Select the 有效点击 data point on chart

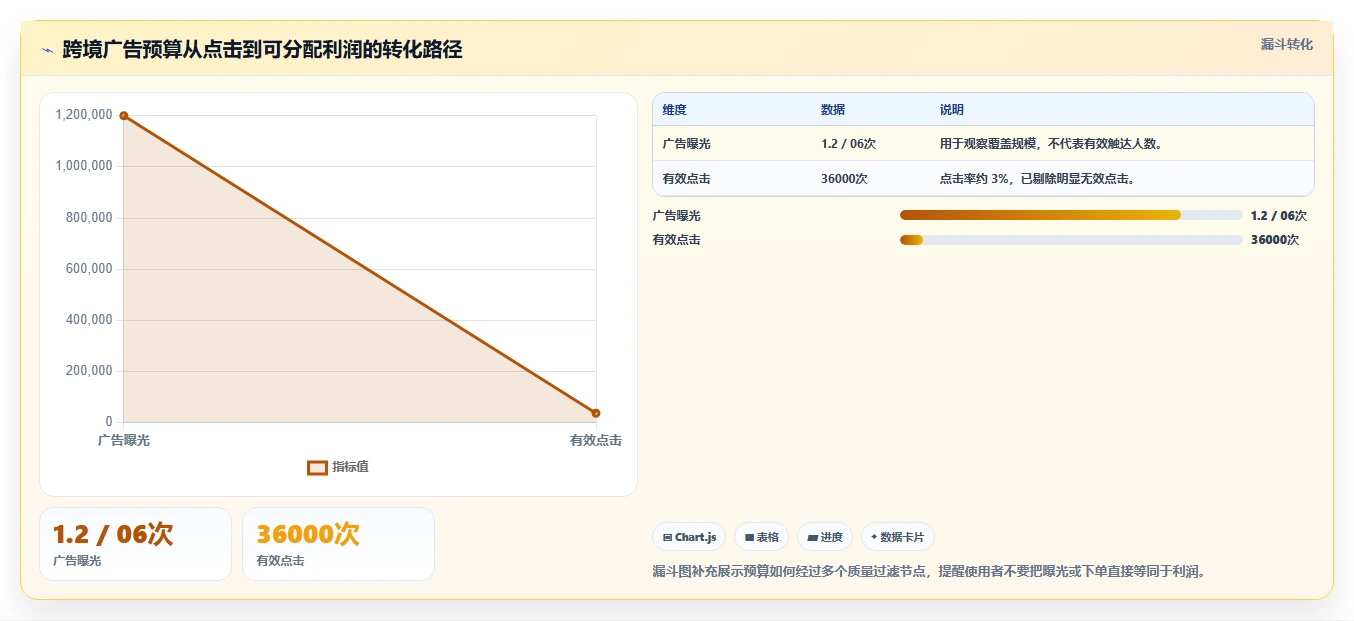click(x=596, y=413)
